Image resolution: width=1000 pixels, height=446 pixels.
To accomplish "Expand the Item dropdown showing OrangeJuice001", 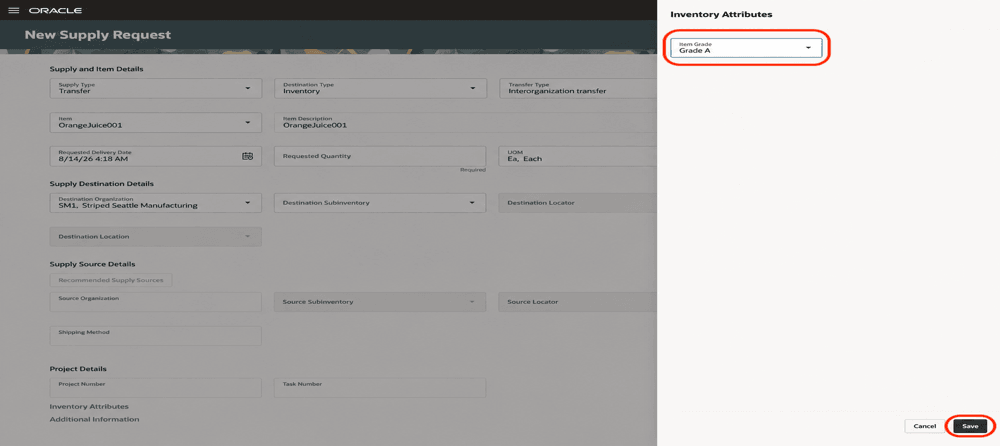I will (247, 123).
